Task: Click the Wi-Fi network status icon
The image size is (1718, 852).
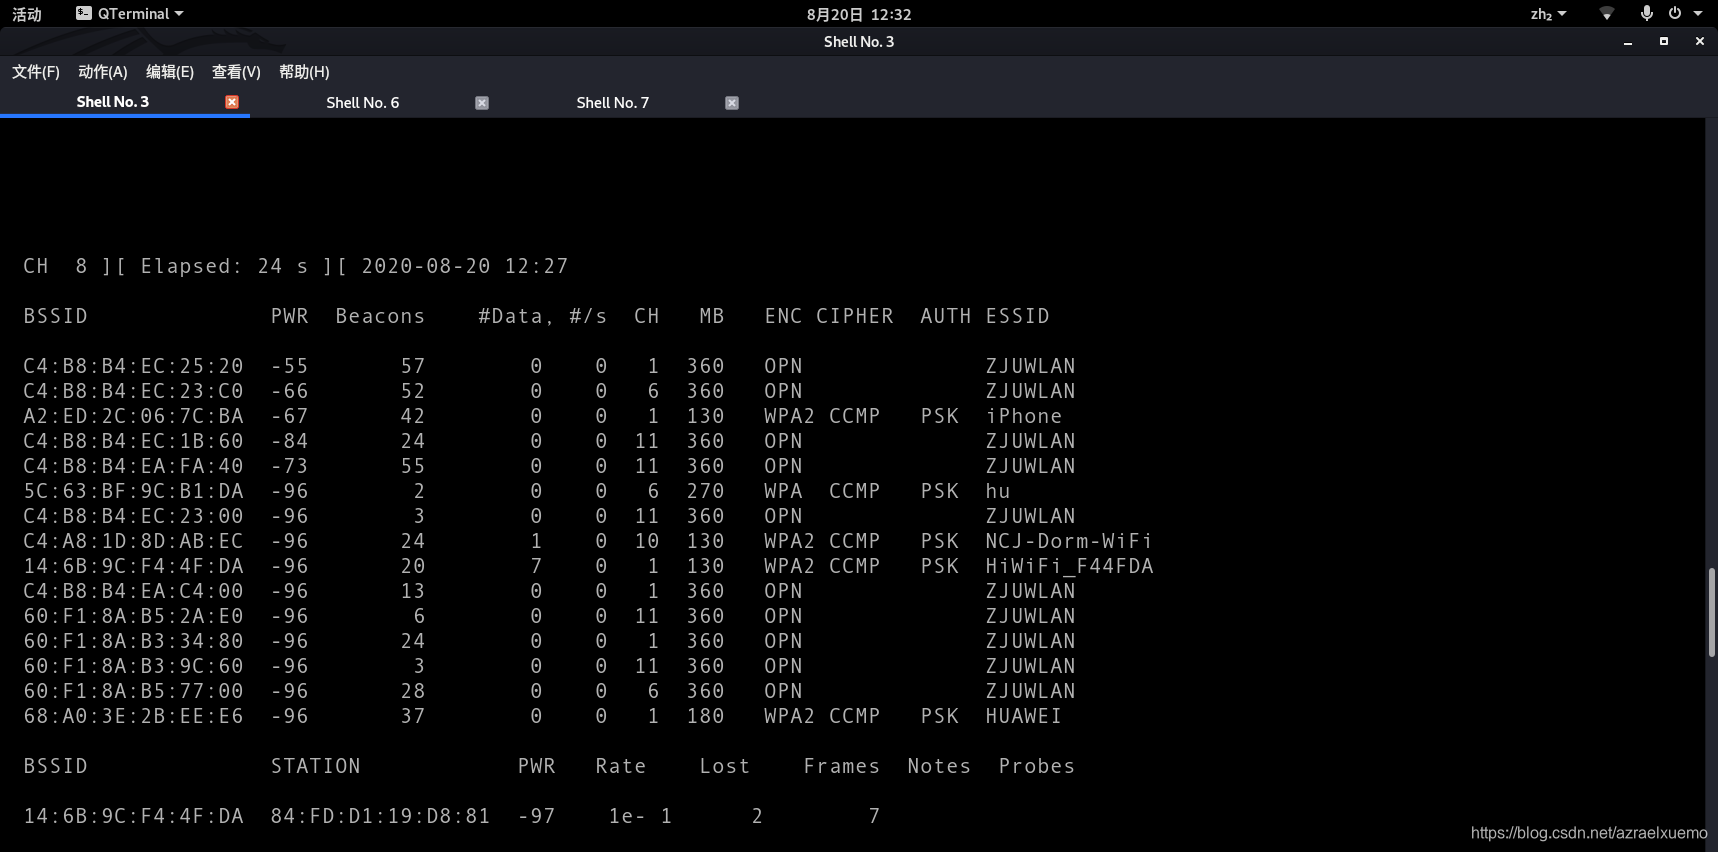Action: (1606, 14)
